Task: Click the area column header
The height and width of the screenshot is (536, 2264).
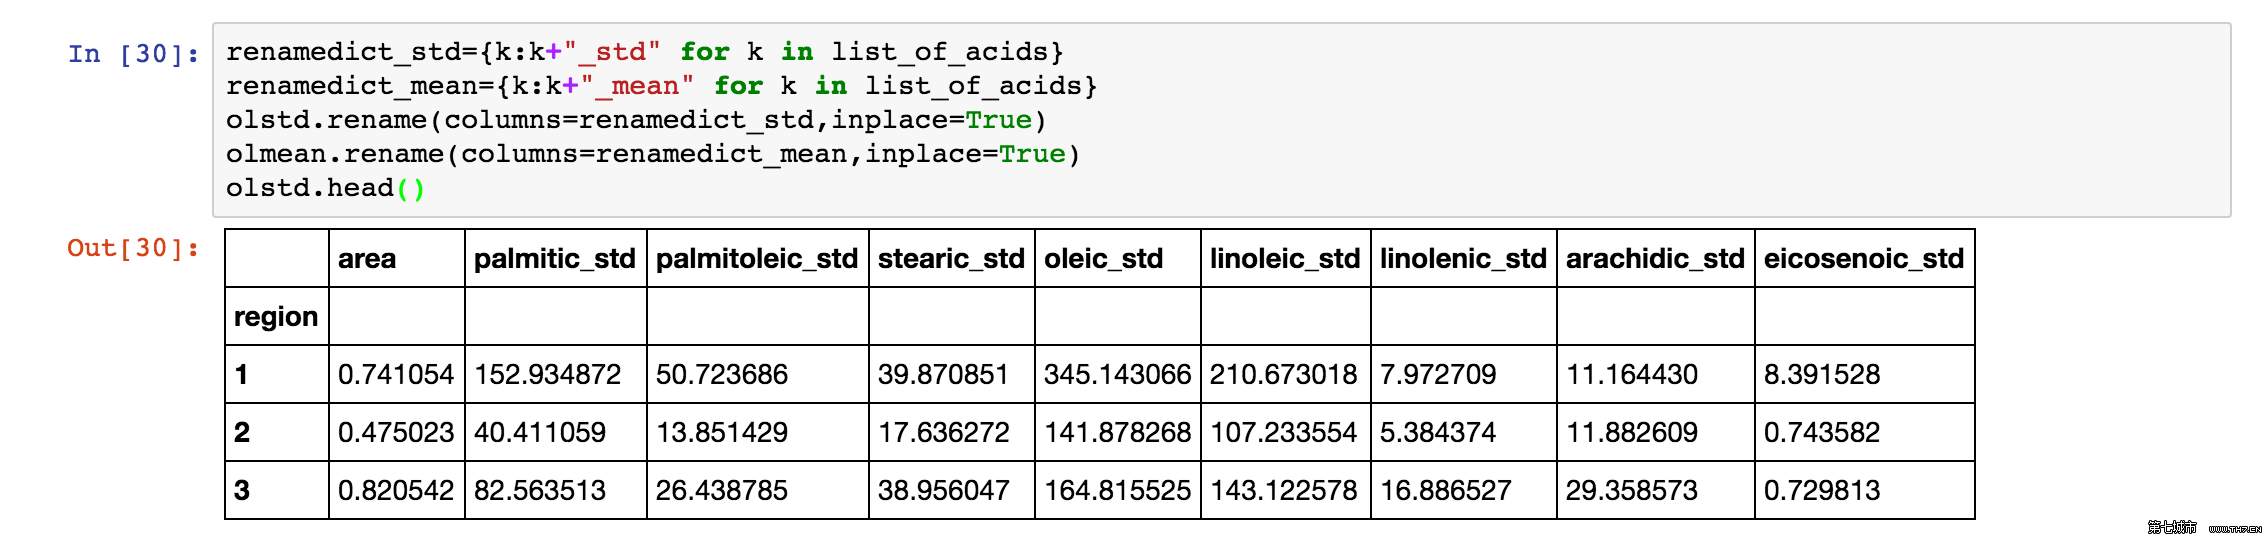Action: click(367, 259)
